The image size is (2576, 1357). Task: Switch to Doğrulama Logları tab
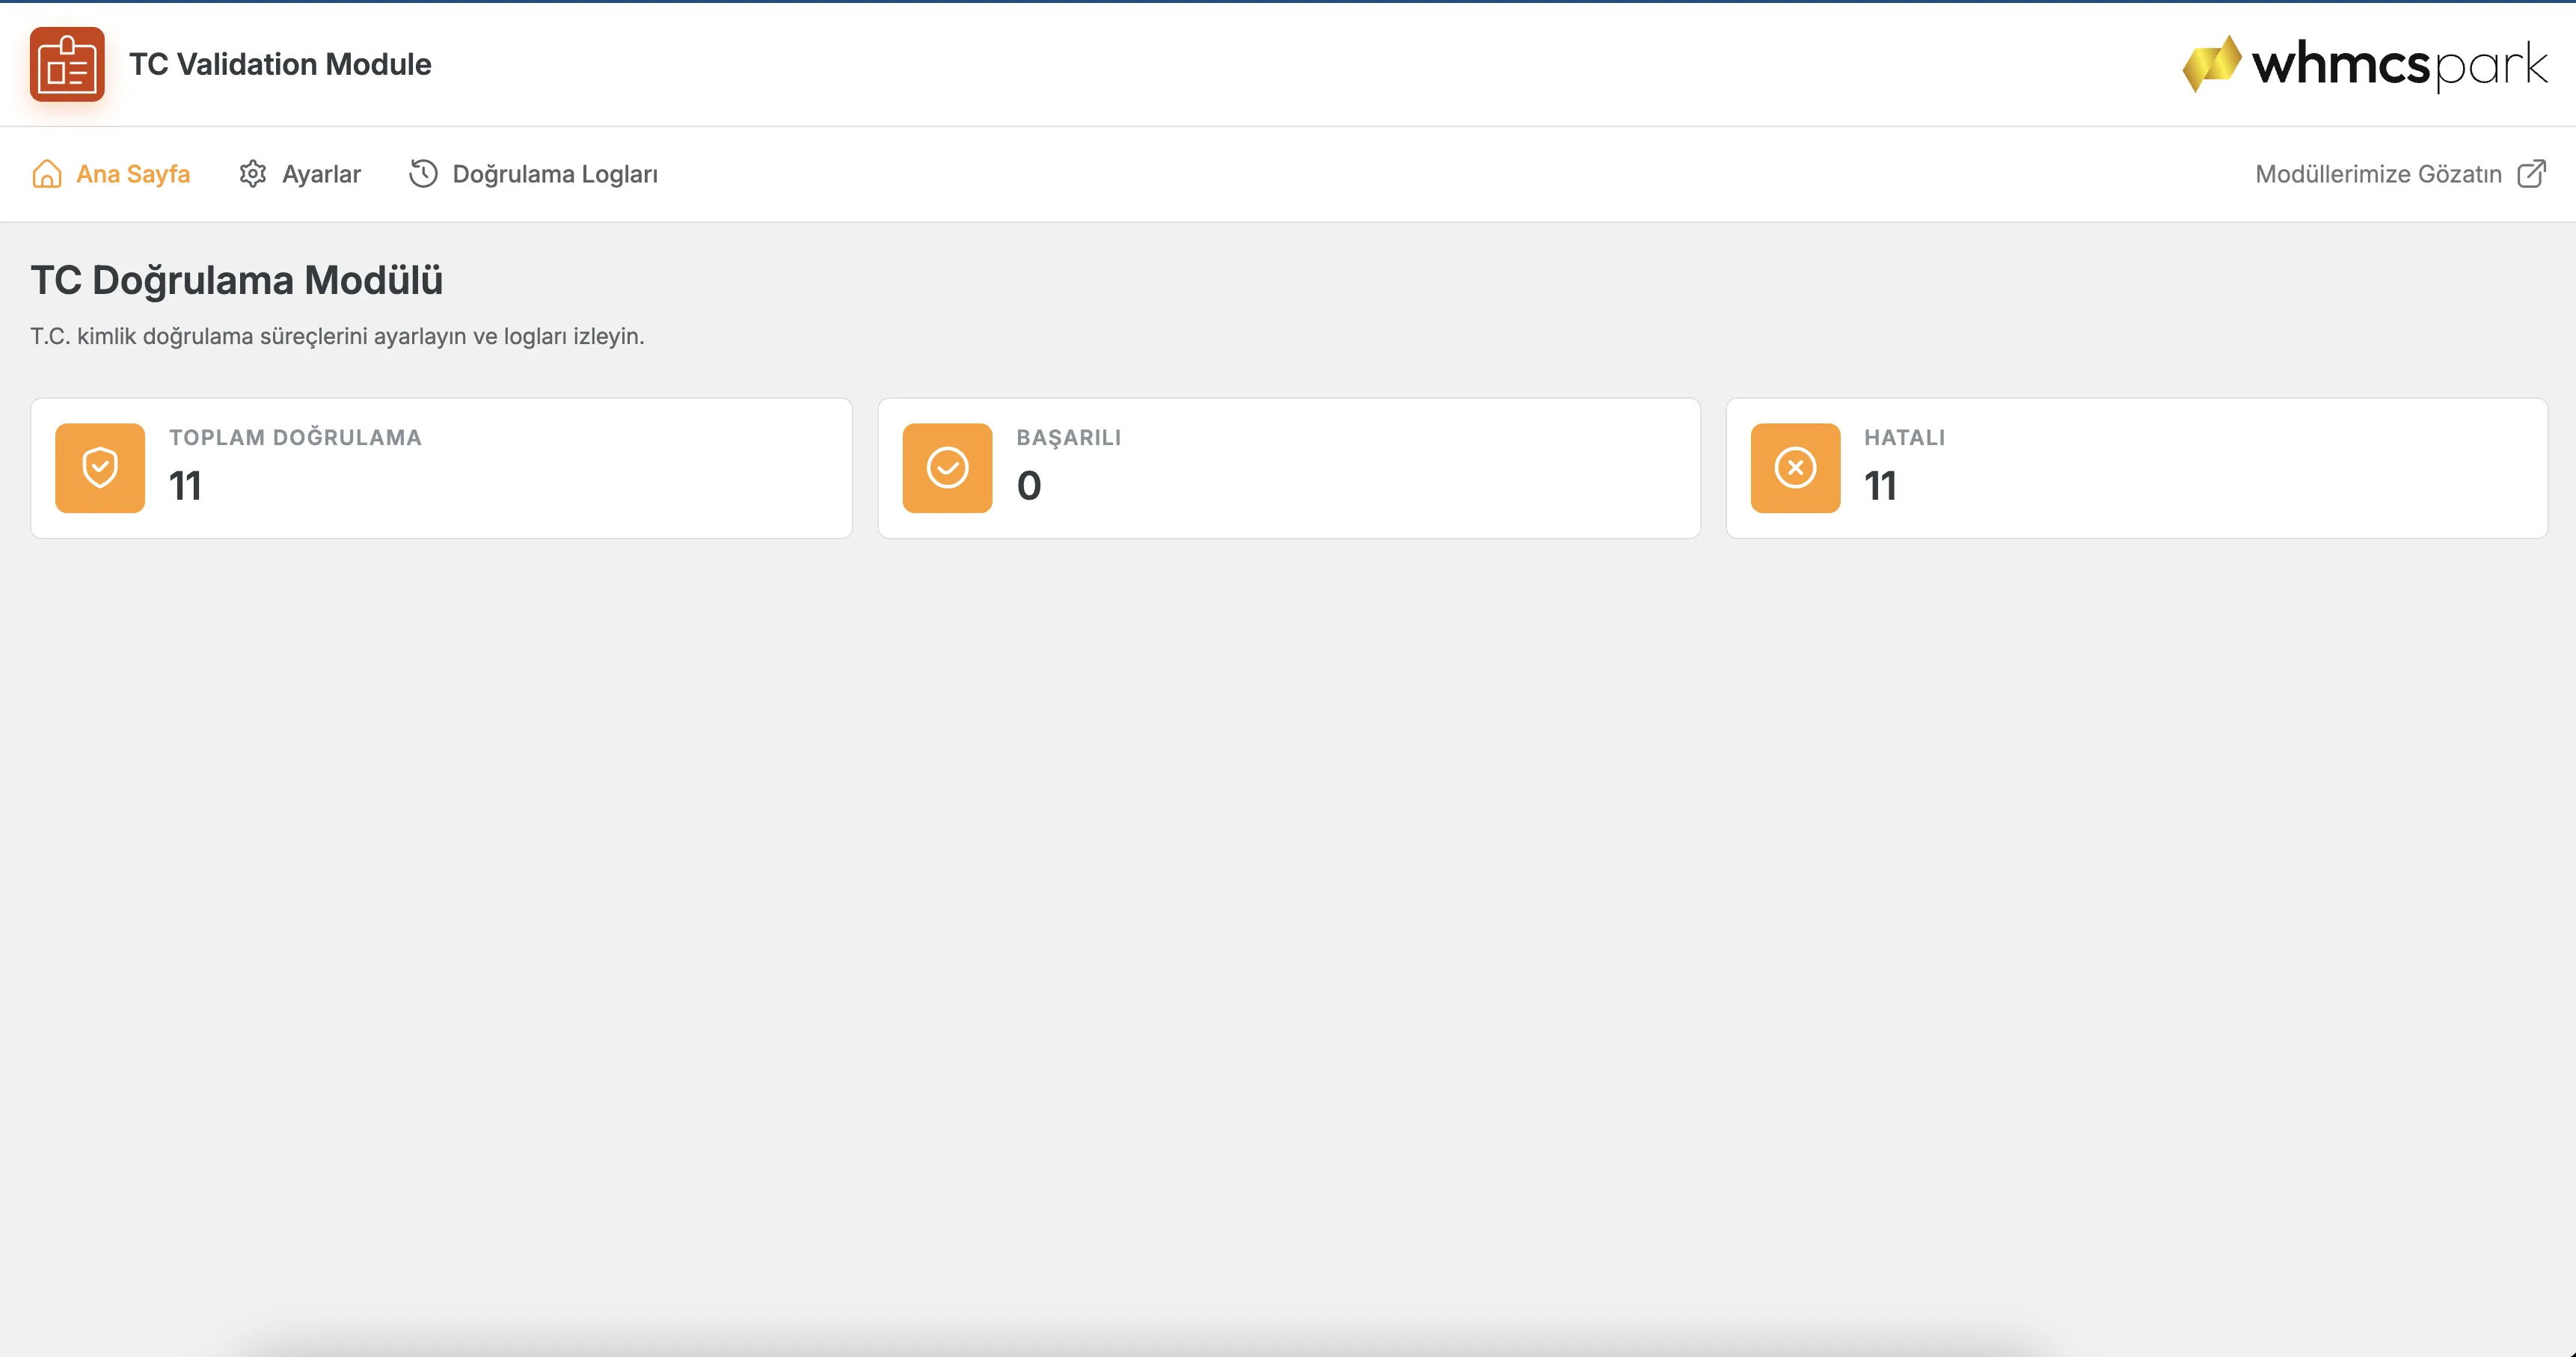[533, 174]
